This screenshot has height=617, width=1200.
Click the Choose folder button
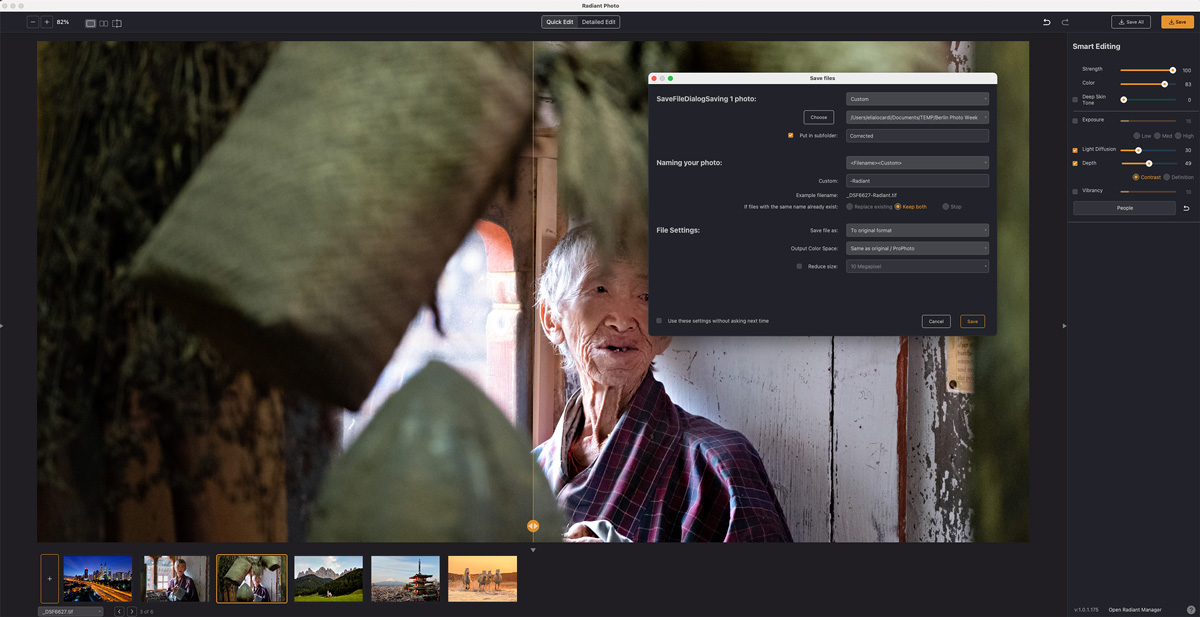[x=818, y=117]
